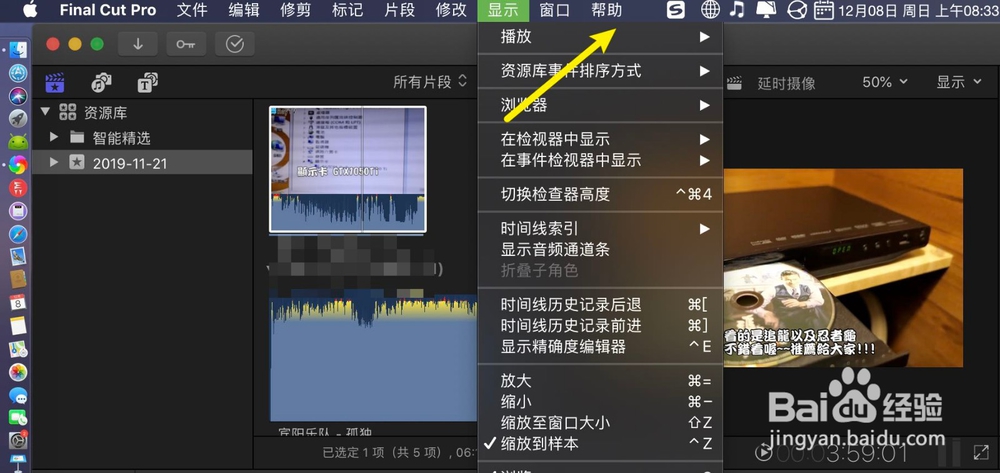Select 时间线历史记录前进 menu item
1000x473 pixels.
pyautogui.click(x=600, y=326)
